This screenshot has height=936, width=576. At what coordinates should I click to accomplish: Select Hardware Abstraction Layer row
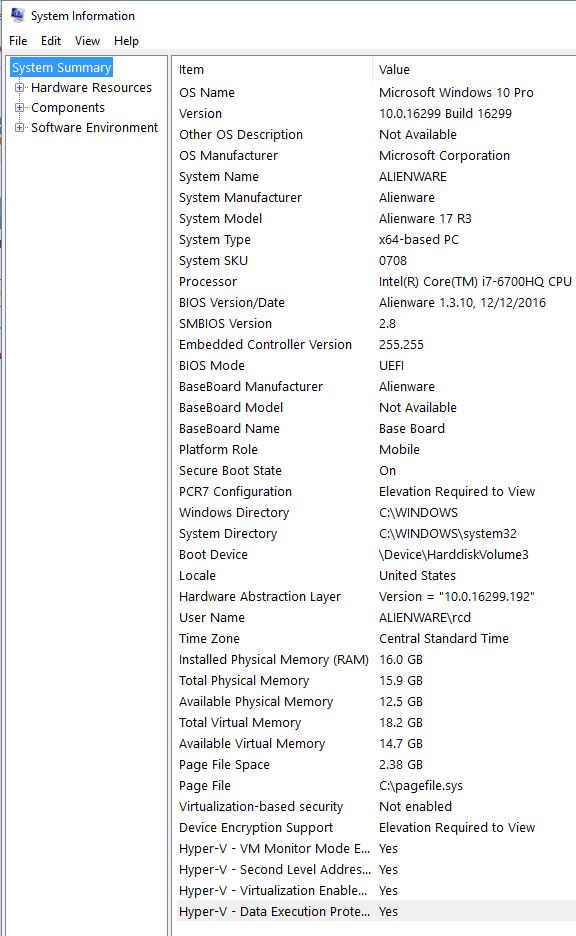(x=374, y=596)
